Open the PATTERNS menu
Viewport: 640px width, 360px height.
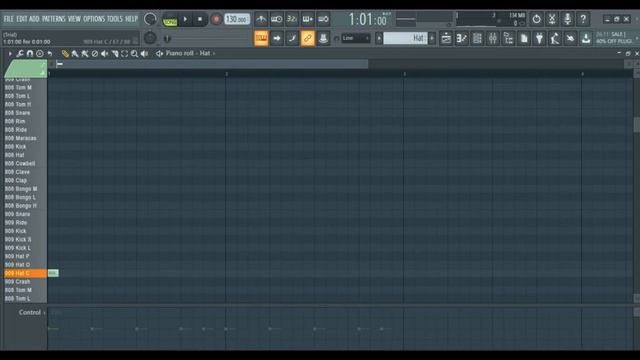pos(53,19)
